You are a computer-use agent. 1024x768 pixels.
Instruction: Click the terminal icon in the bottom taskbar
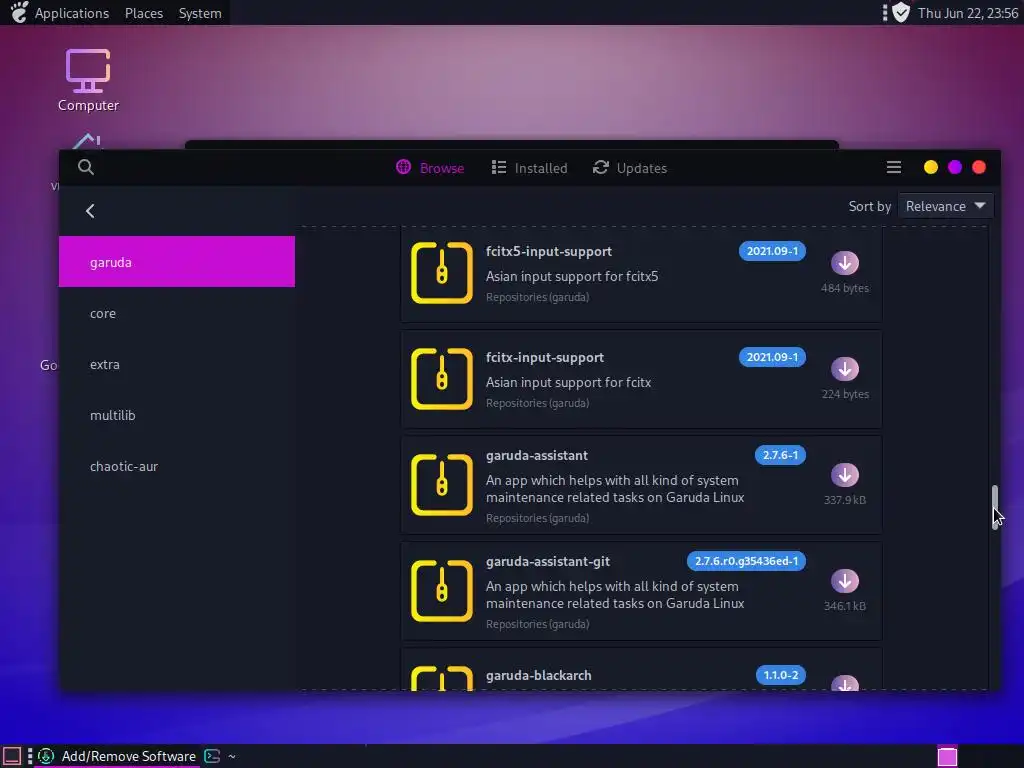[212, 756]
